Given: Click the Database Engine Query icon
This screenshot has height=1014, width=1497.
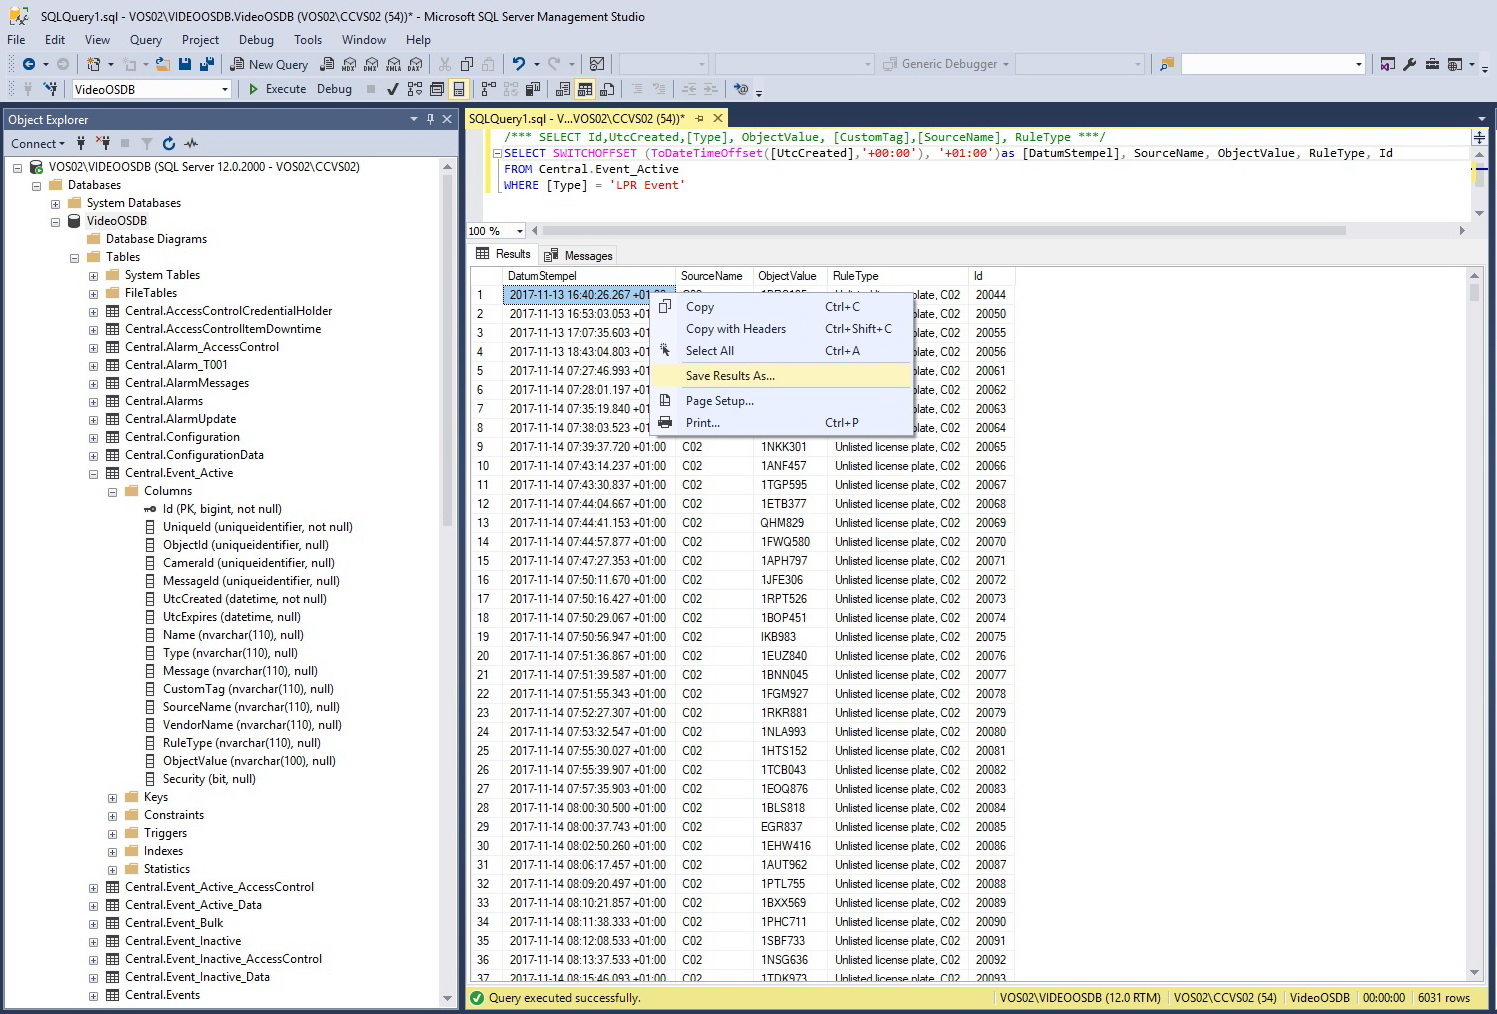Looking at the screenshot, I should pos(327,64).
